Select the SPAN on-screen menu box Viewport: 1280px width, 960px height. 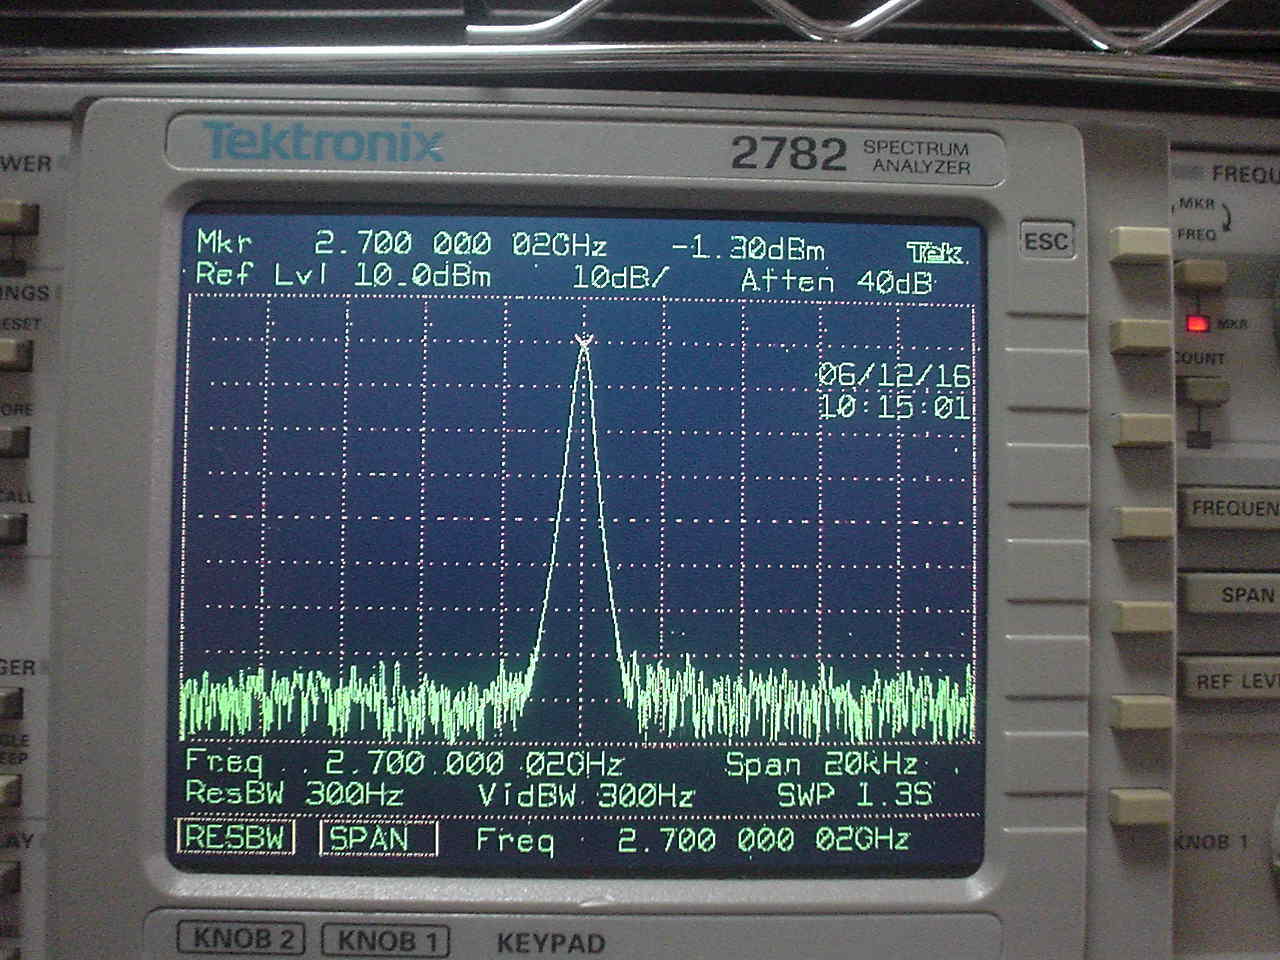click(378, 838)
